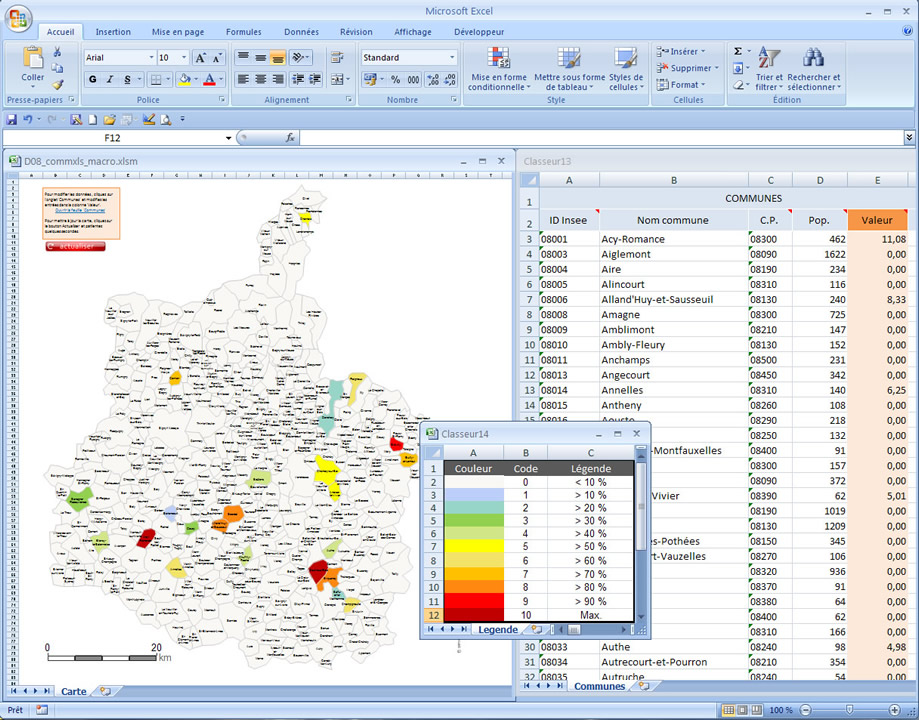The height and width of the screenshot is (720, 919).
Task: Click into the formula bar input
Action: point(602,138)
